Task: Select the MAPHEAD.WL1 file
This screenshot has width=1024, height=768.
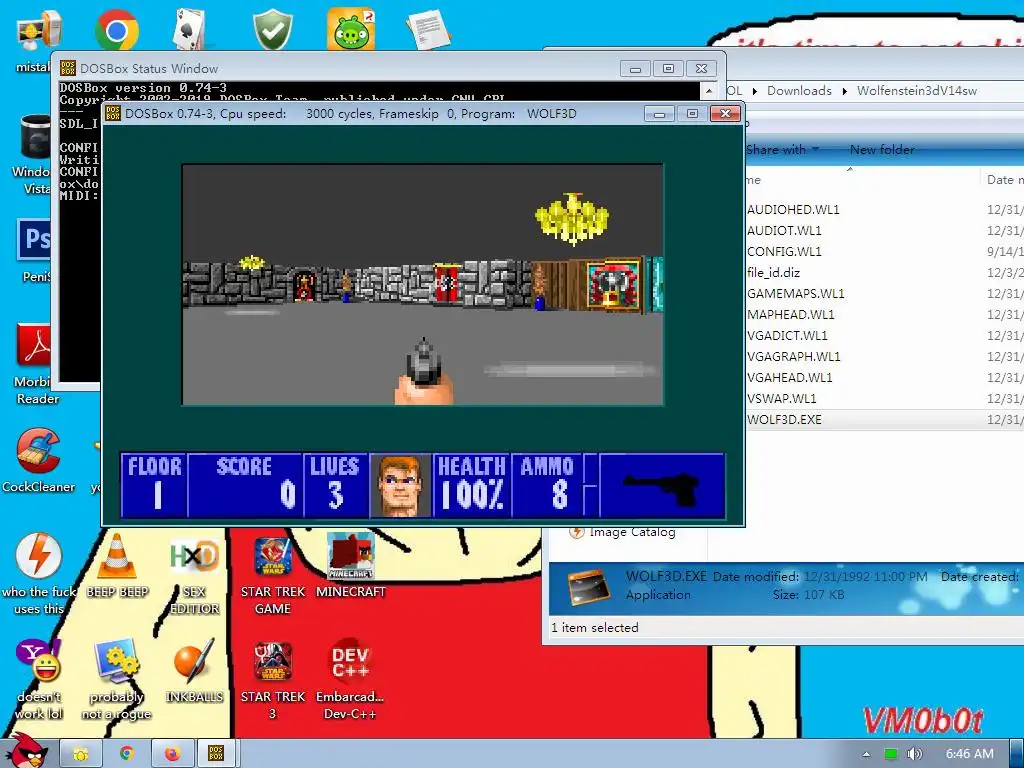Action: [790, 314]
